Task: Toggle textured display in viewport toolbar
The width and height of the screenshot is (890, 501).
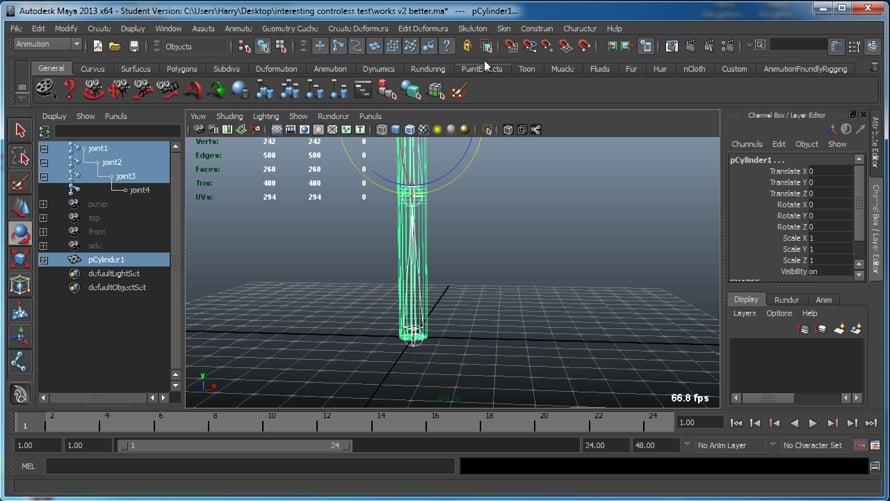Action: [x=423, y=130]
